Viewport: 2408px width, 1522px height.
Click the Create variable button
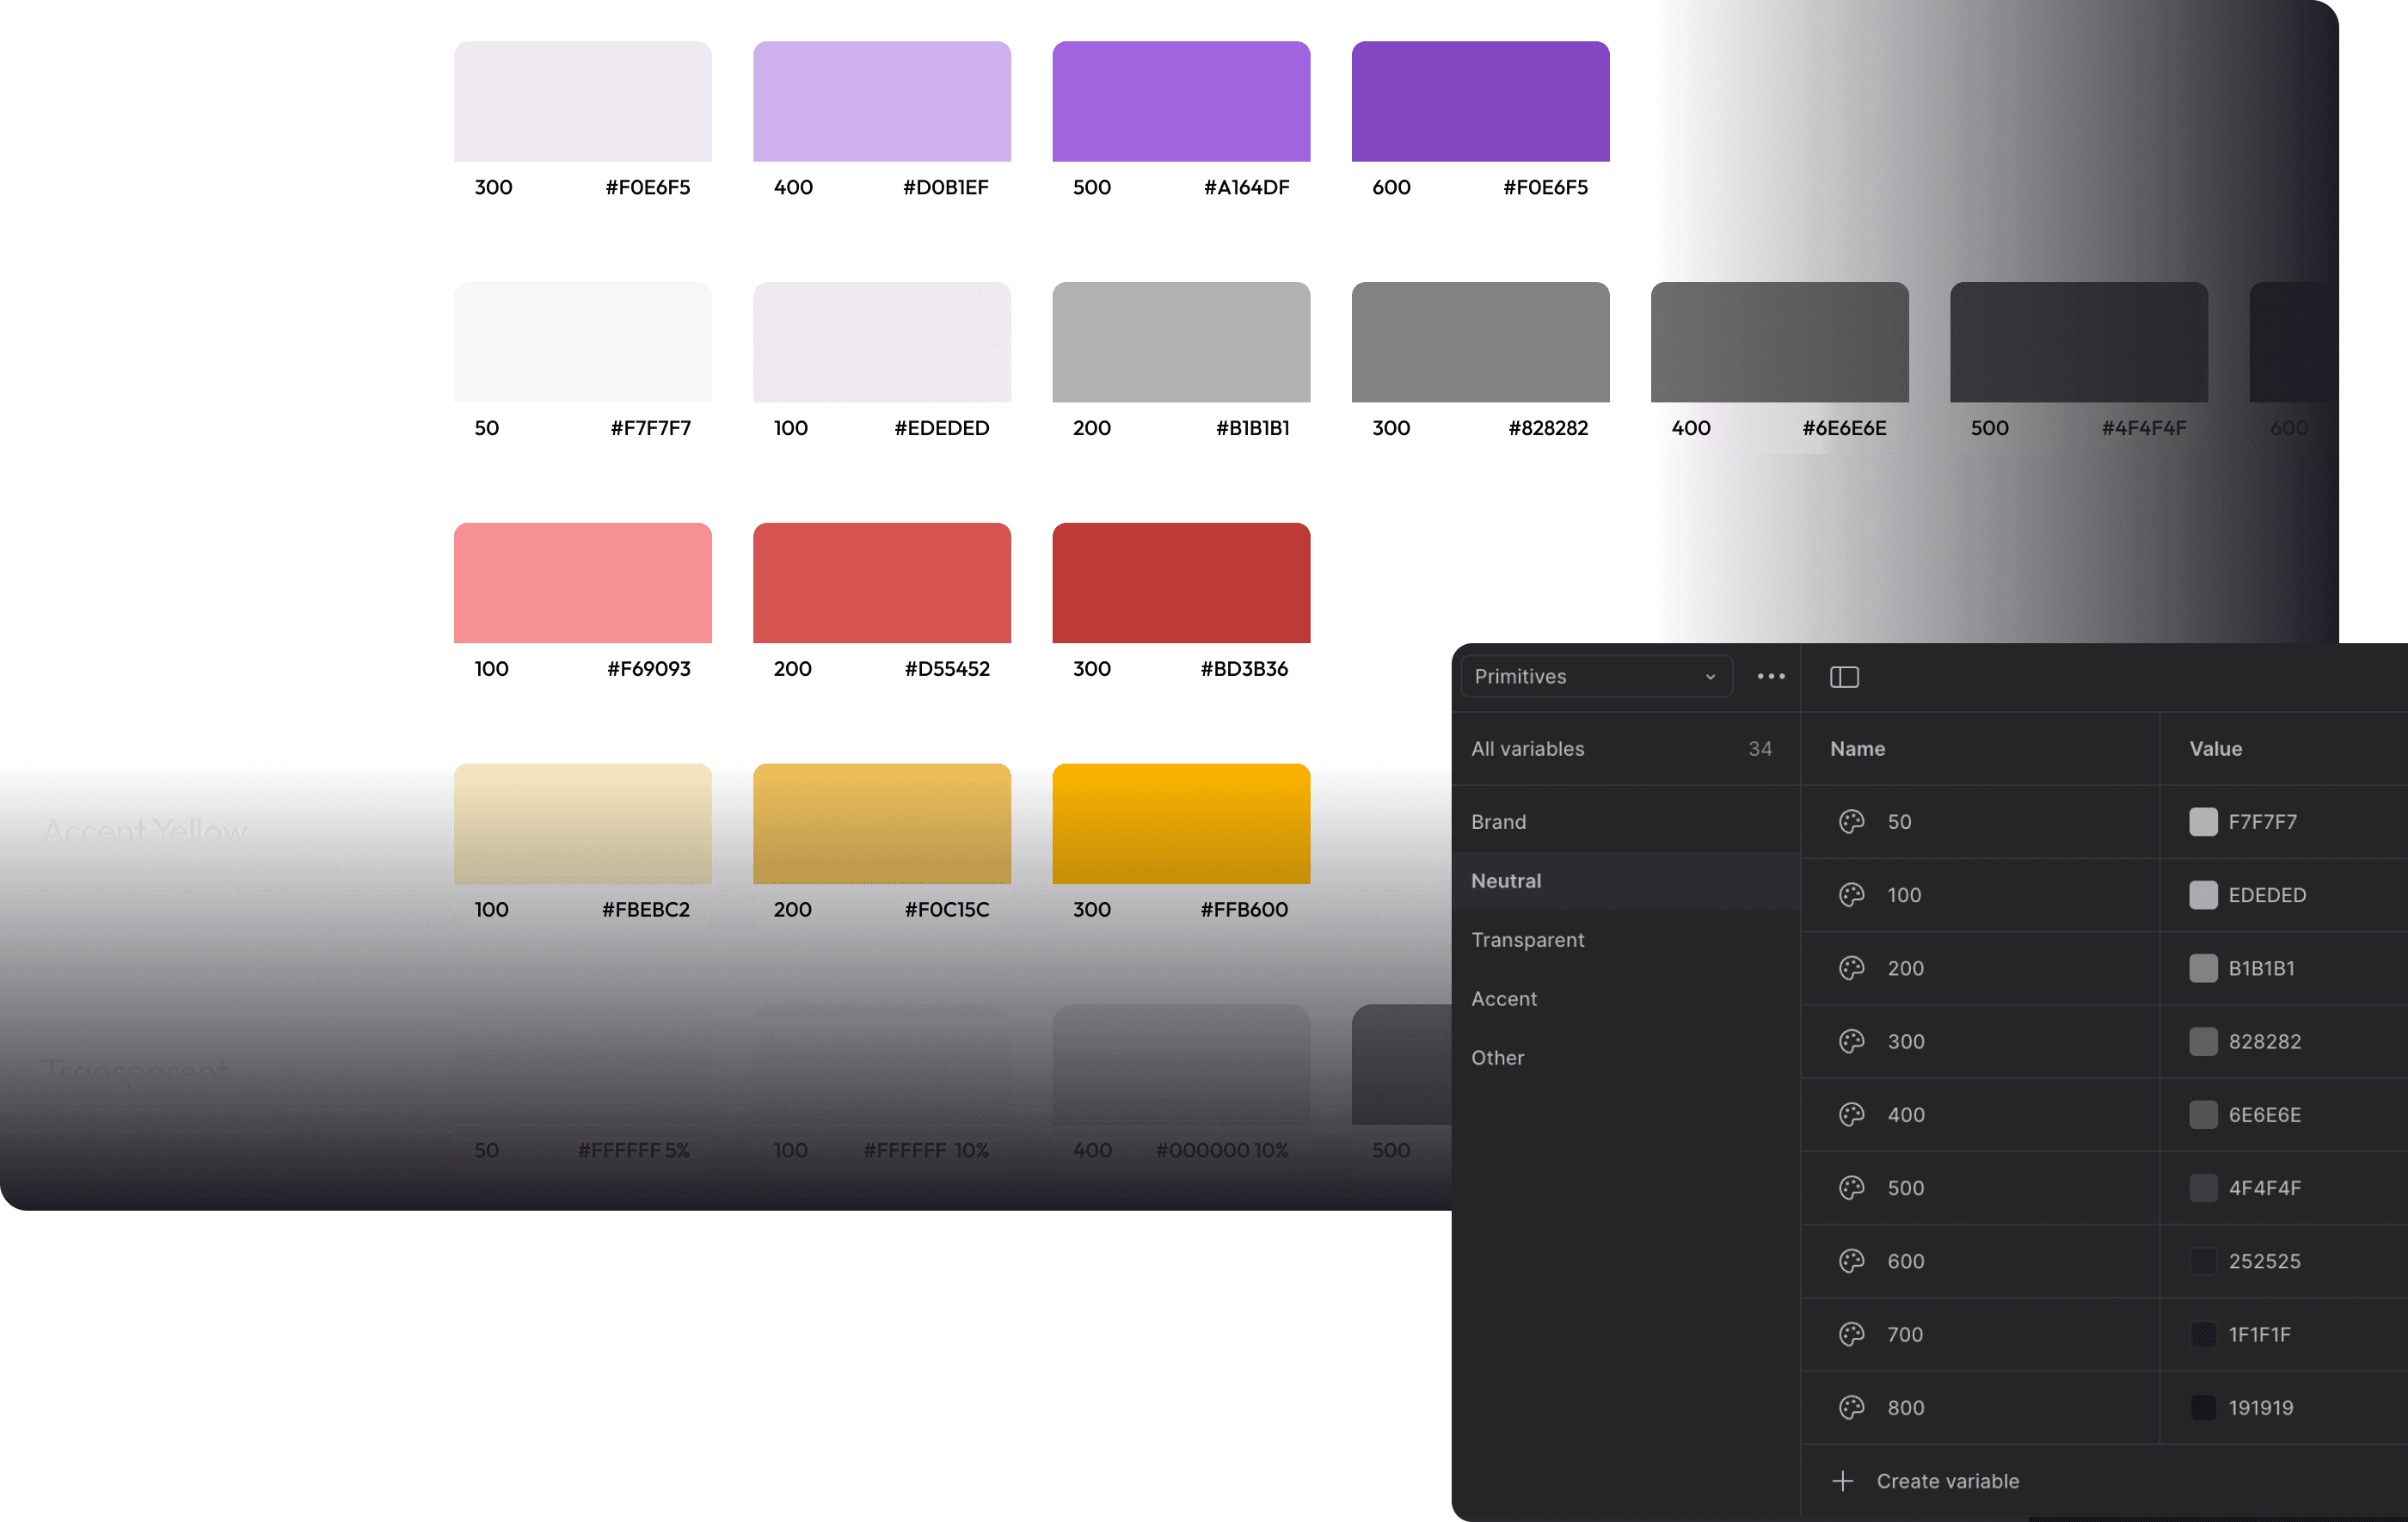[x=1946, y=1481]
